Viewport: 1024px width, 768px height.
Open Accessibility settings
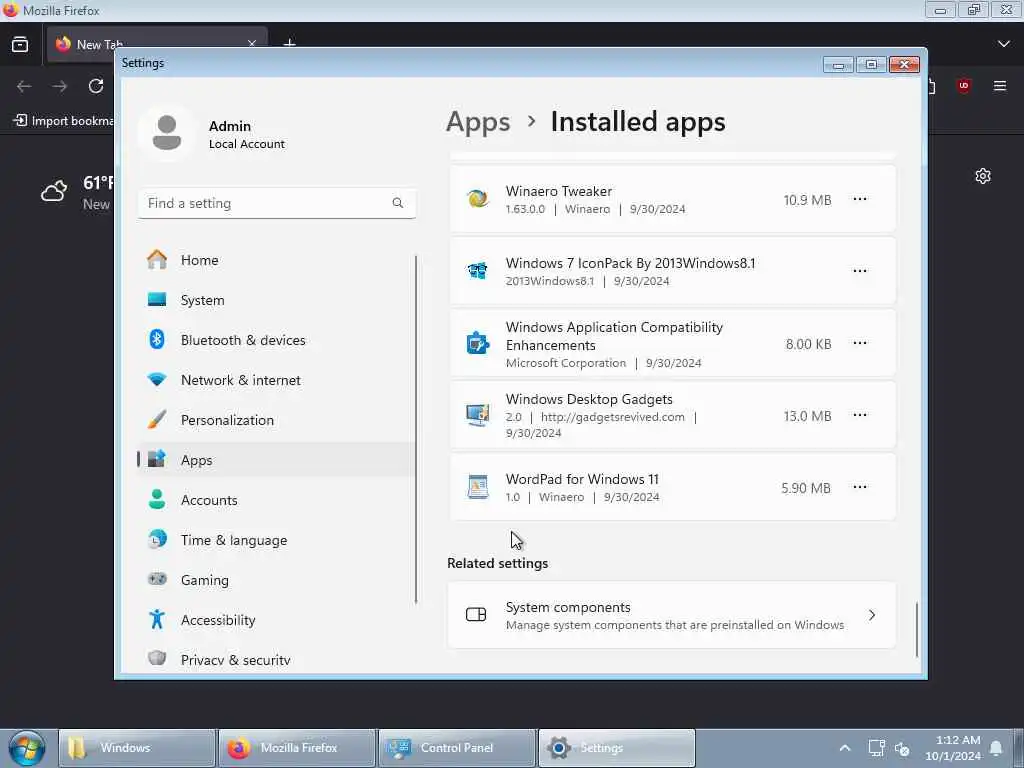pos(276,620)
